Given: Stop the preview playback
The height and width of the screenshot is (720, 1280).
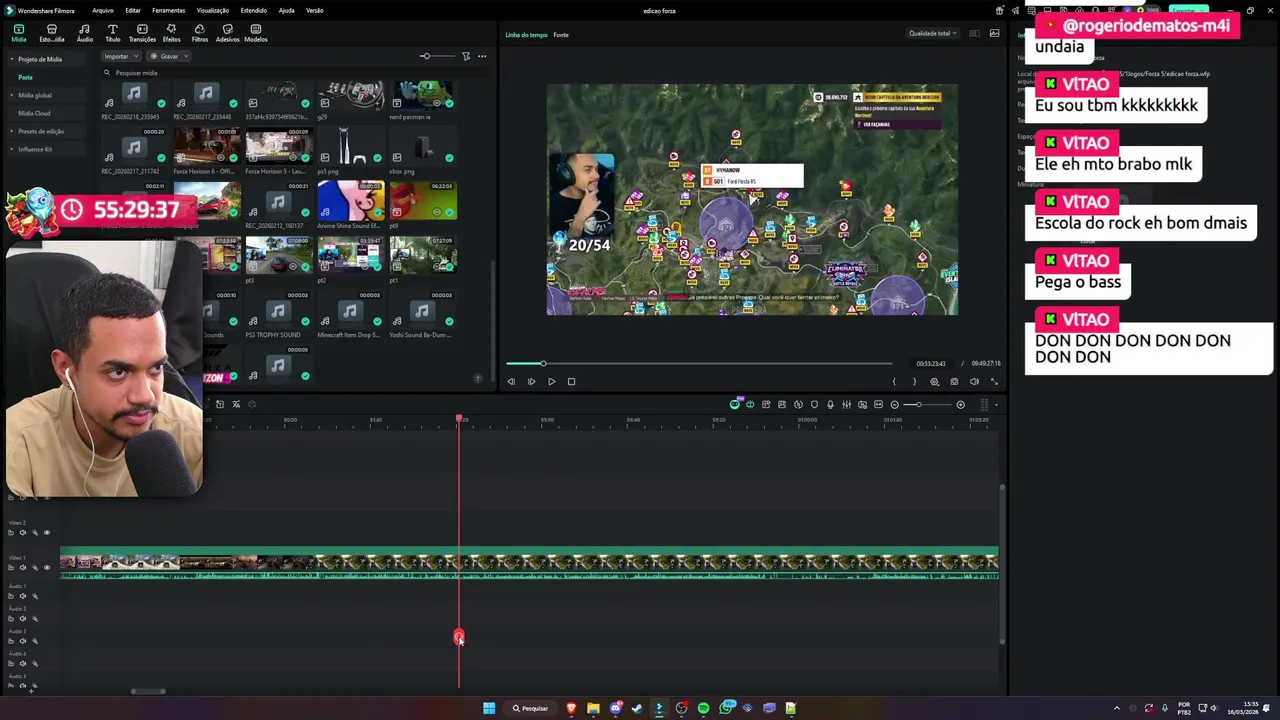Looking at the screenshot, I should [571, 381].
